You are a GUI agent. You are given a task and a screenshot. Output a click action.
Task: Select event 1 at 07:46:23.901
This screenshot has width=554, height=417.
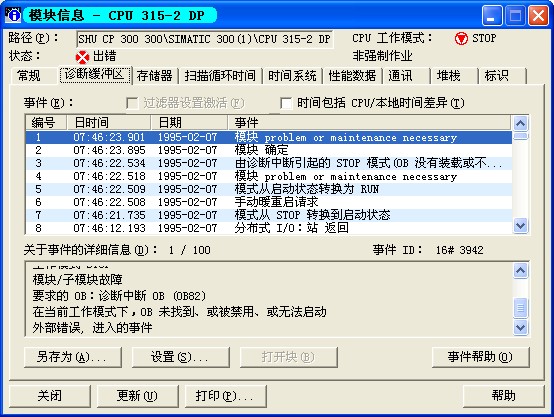tap(269, 137)
